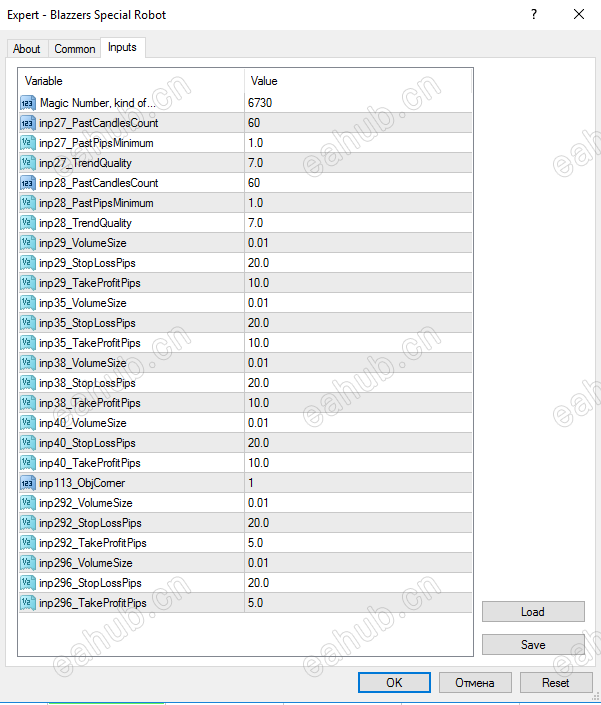
Task: Click the icon of inp38_VolumeSize row
Action: pos(27,363)
